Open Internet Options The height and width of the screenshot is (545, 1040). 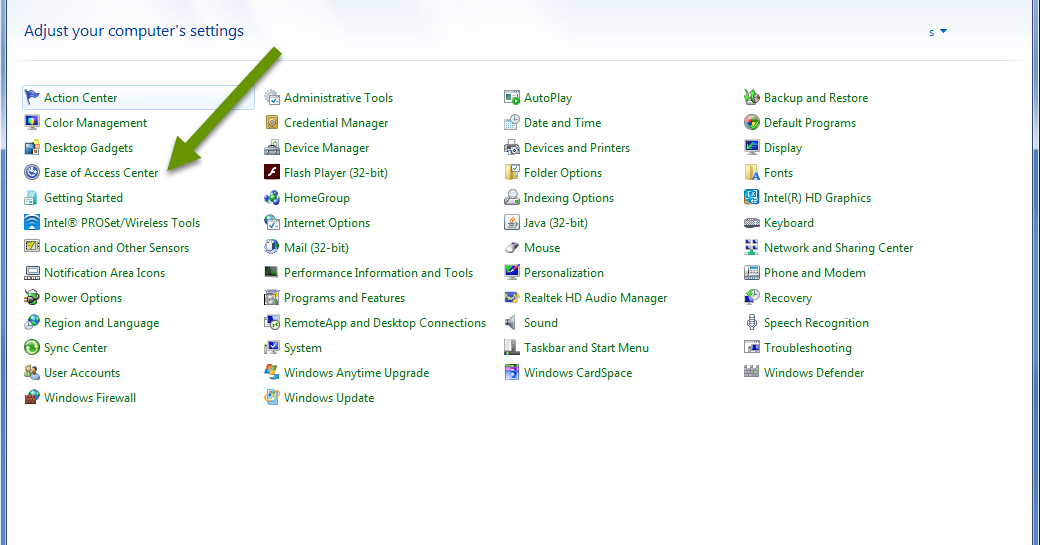click(x=327, y=223)
